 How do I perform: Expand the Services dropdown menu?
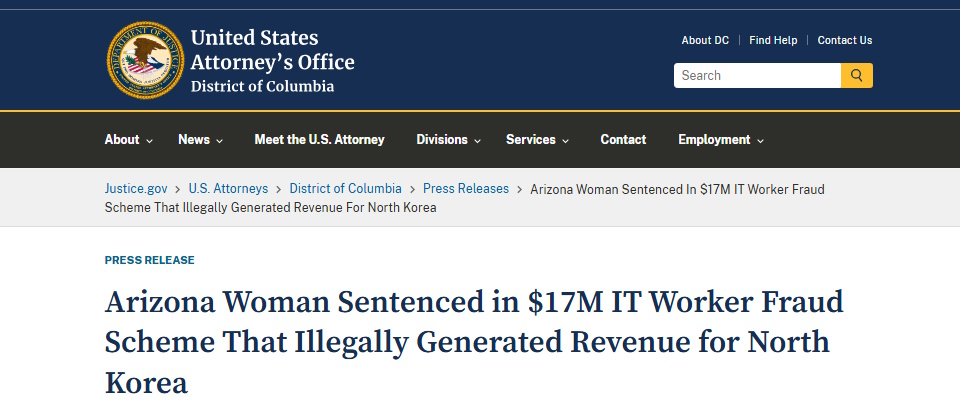[538, 140]
